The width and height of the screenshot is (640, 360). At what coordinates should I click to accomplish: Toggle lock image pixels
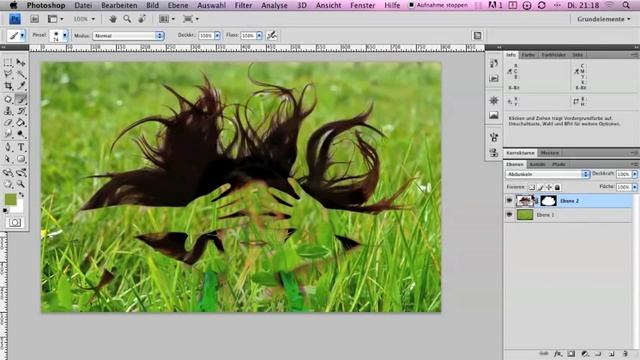pyautogui.click(x=540, y=187)
